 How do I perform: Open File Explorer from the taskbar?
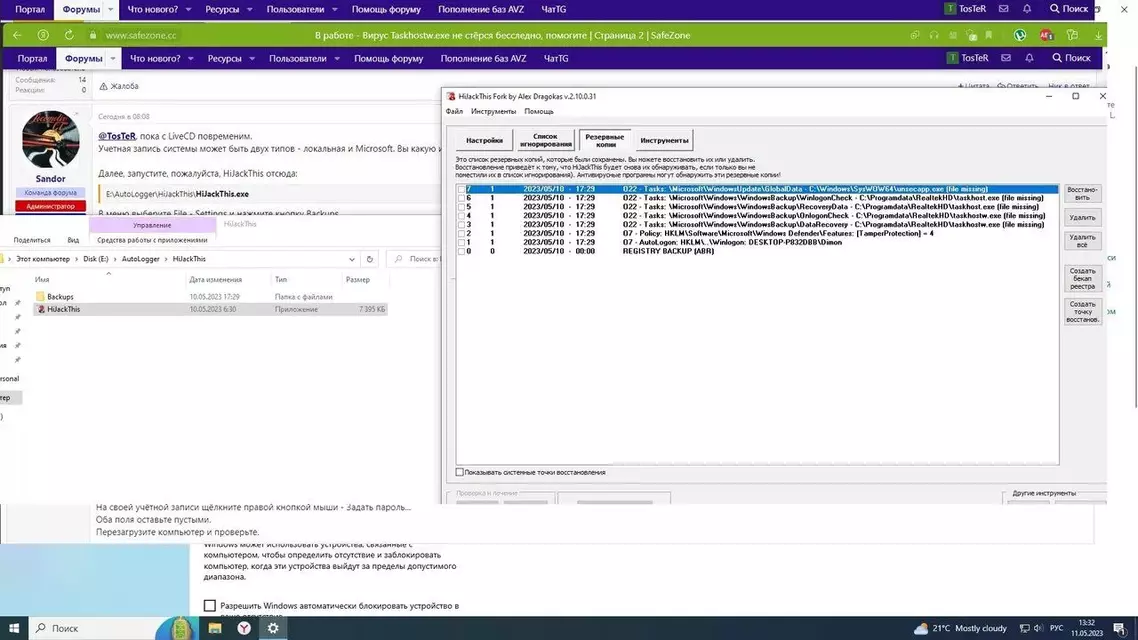pyautogui.click(x=215, y=628)
